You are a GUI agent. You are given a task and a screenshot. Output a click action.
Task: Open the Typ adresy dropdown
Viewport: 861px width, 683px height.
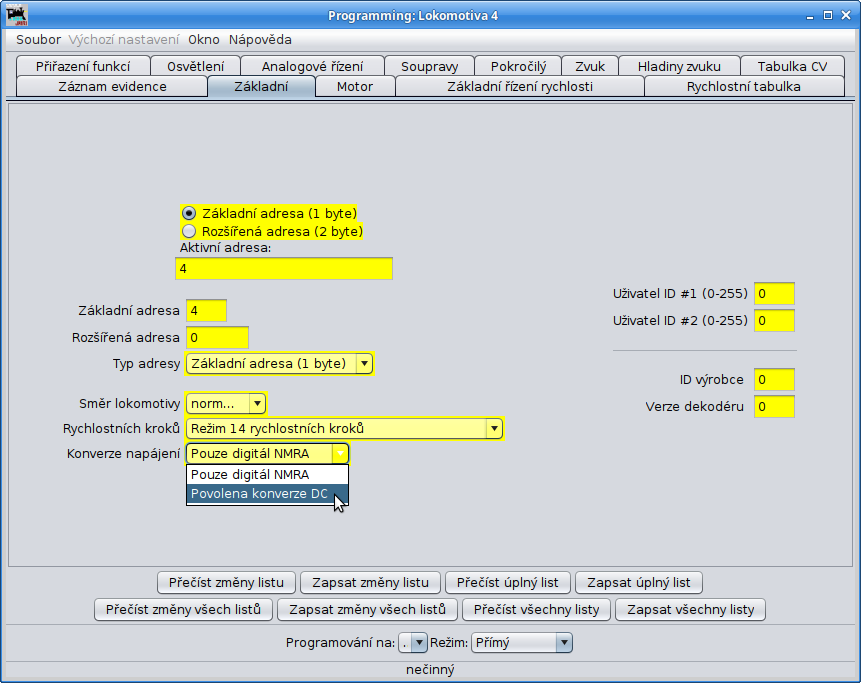click(279, 363)
